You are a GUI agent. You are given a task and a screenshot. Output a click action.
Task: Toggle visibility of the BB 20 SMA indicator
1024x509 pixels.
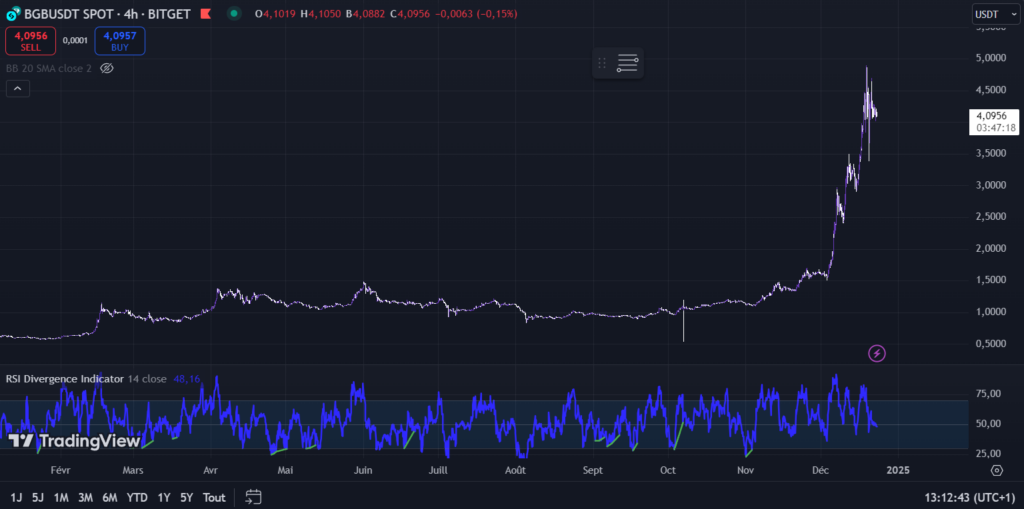coord(107,68)
